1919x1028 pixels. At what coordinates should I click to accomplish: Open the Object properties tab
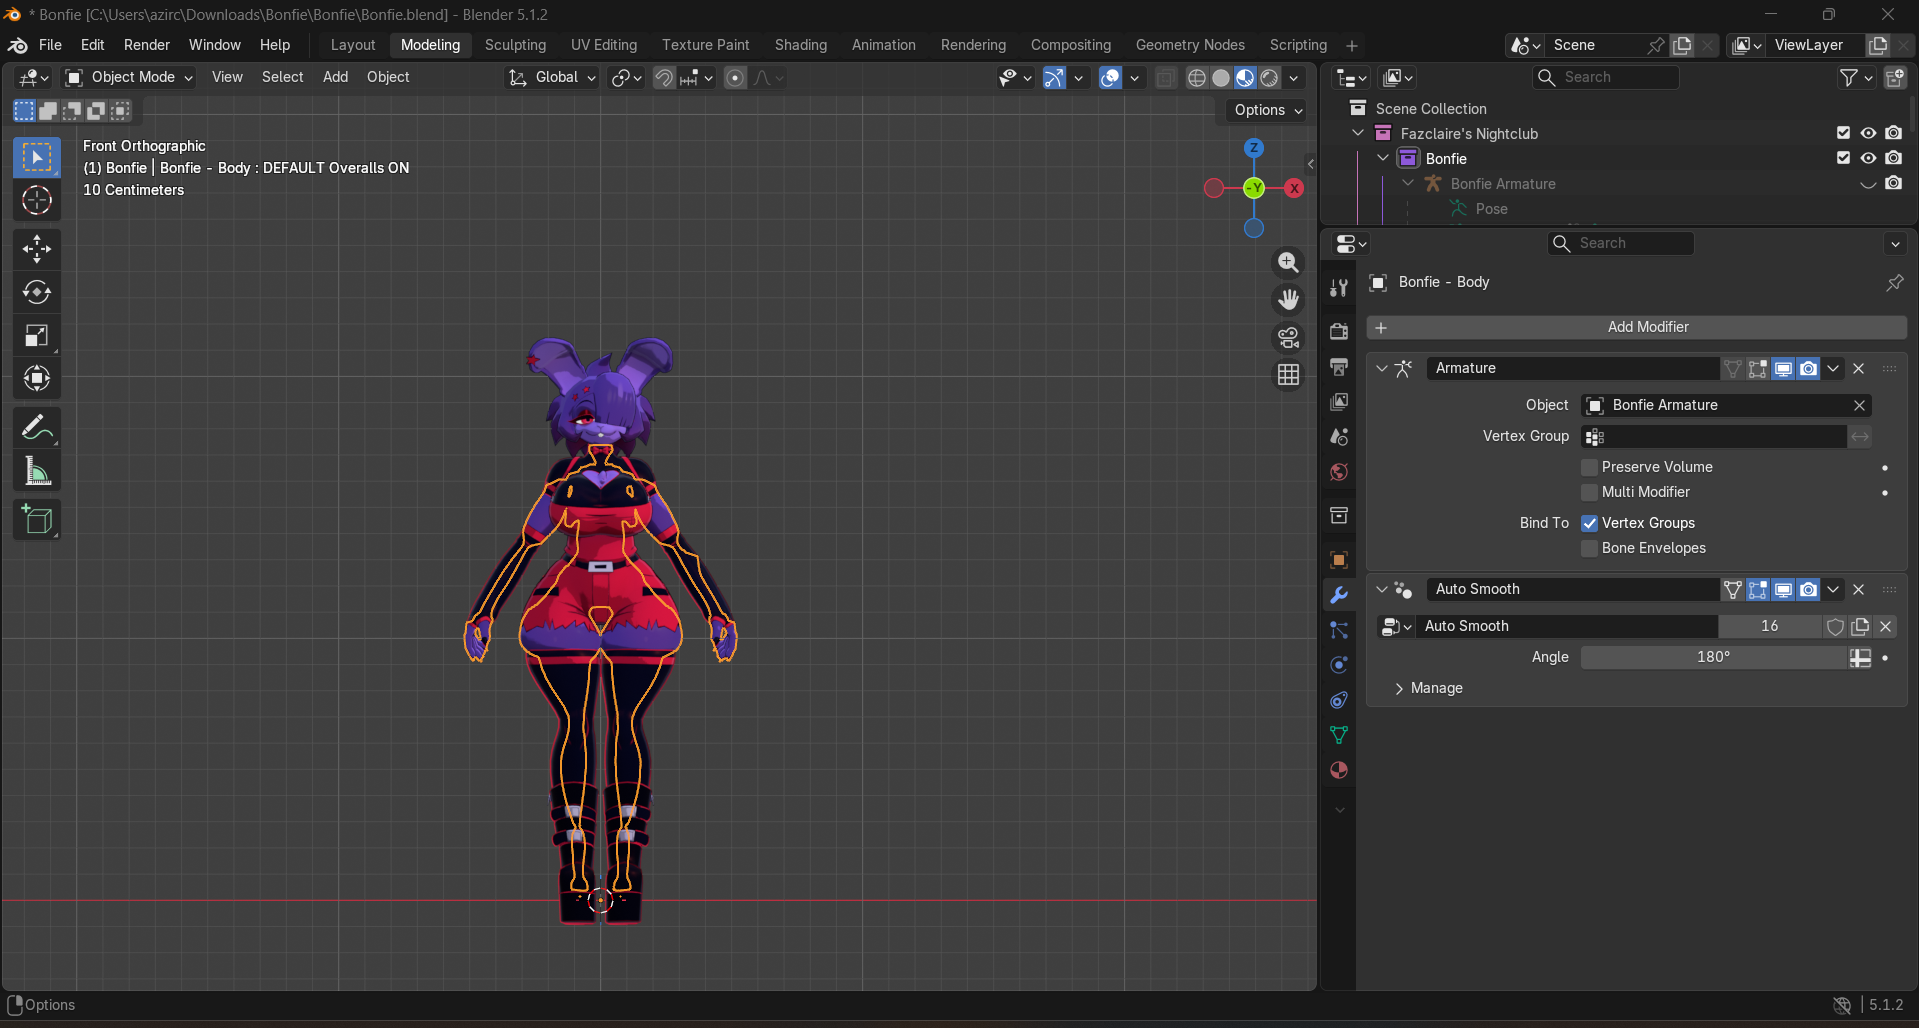pos(1339,559)
